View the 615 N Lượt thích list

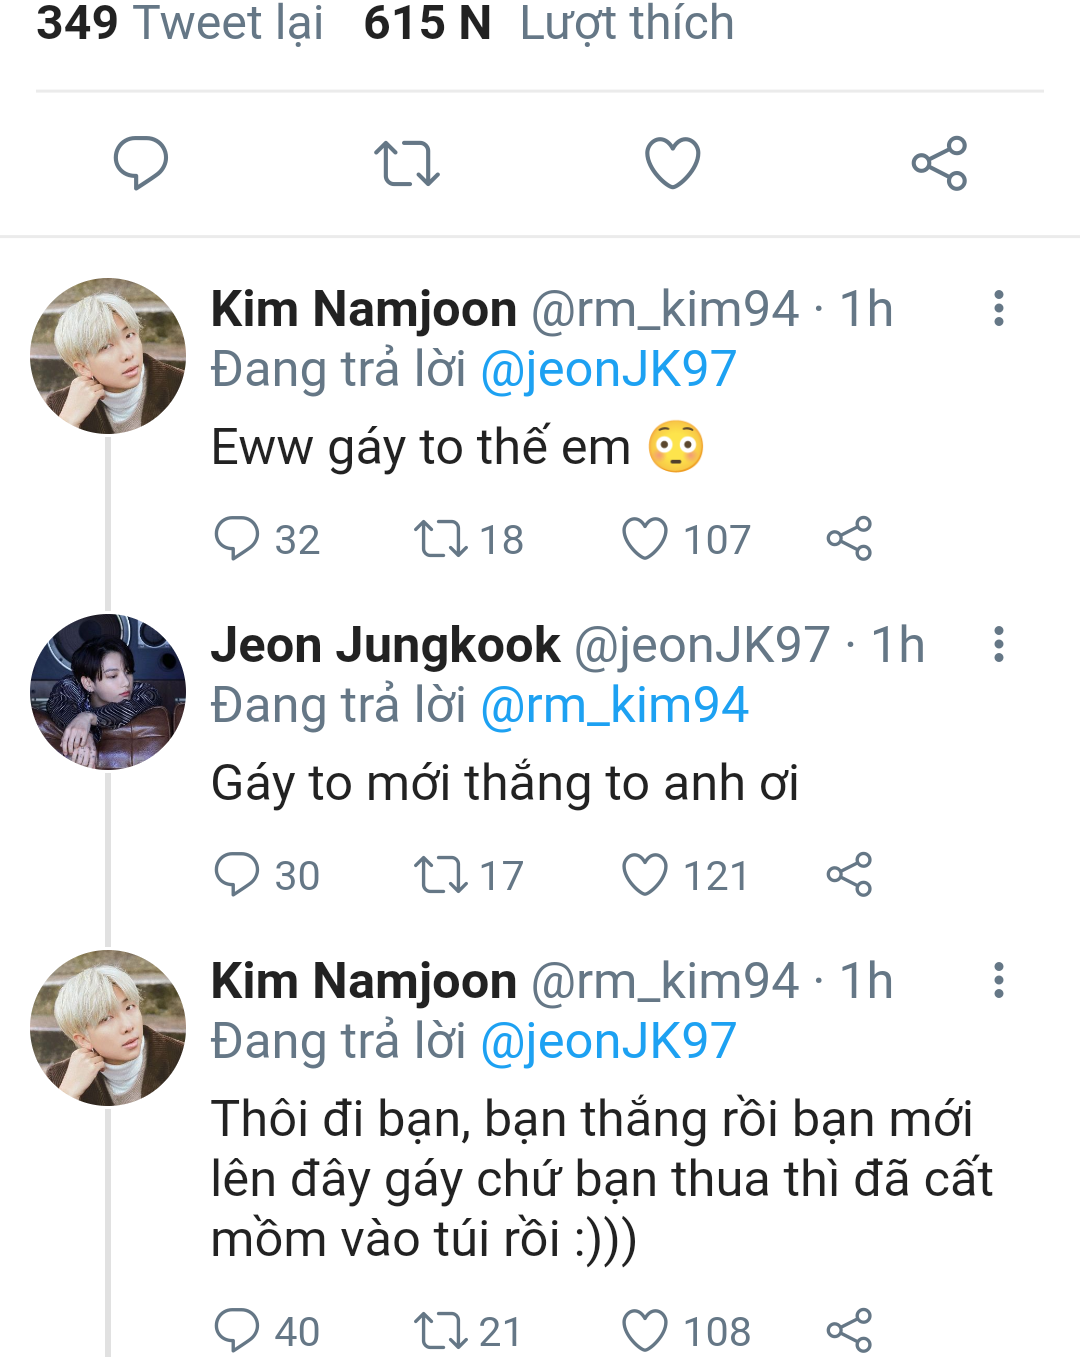click(x=548, y=23)
